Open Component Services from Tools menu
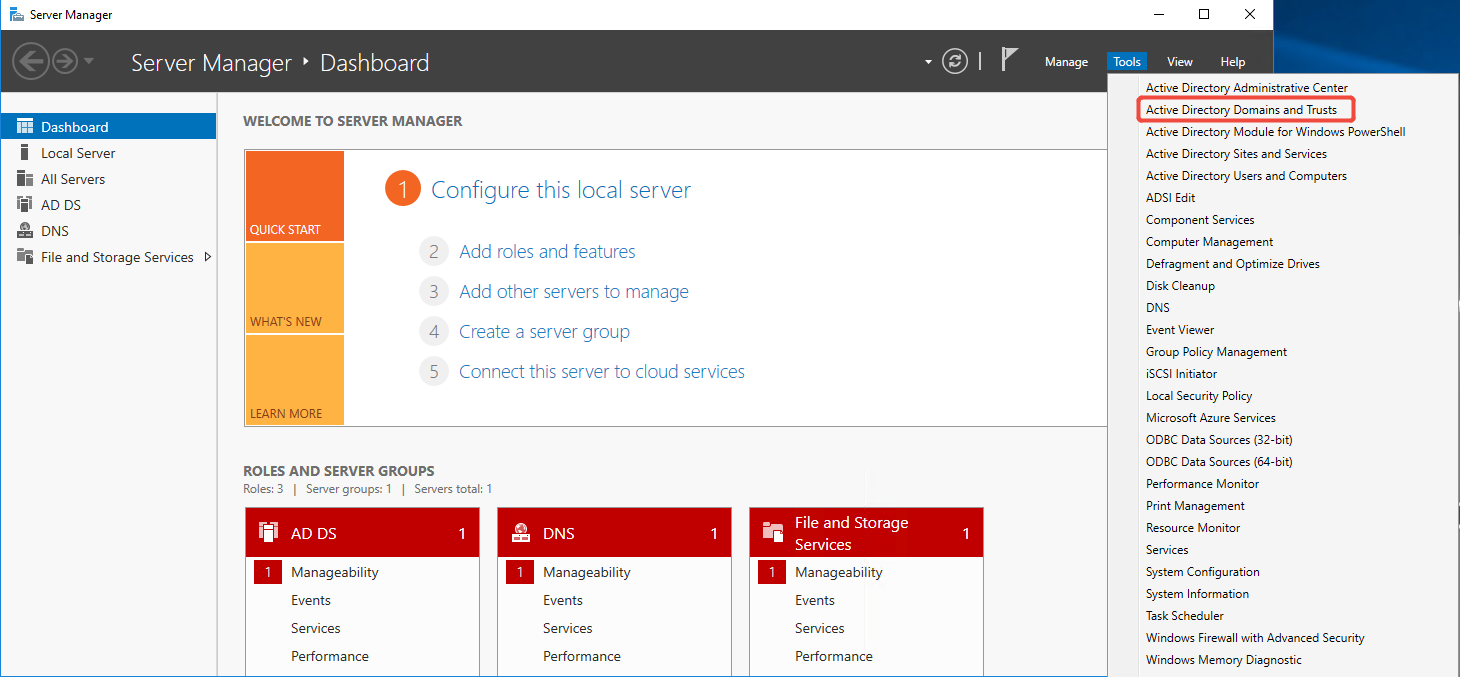The height and width of the screenshot is (677, 1460). [x=1200, y=220]
